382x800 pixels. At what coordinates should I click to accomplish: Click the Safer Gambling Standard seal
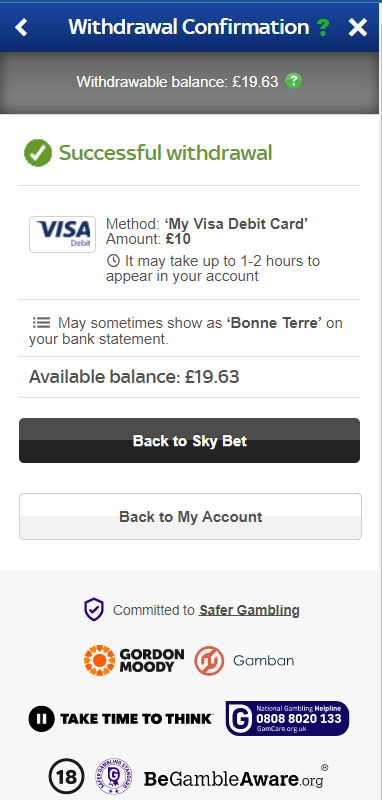point(114,777)
